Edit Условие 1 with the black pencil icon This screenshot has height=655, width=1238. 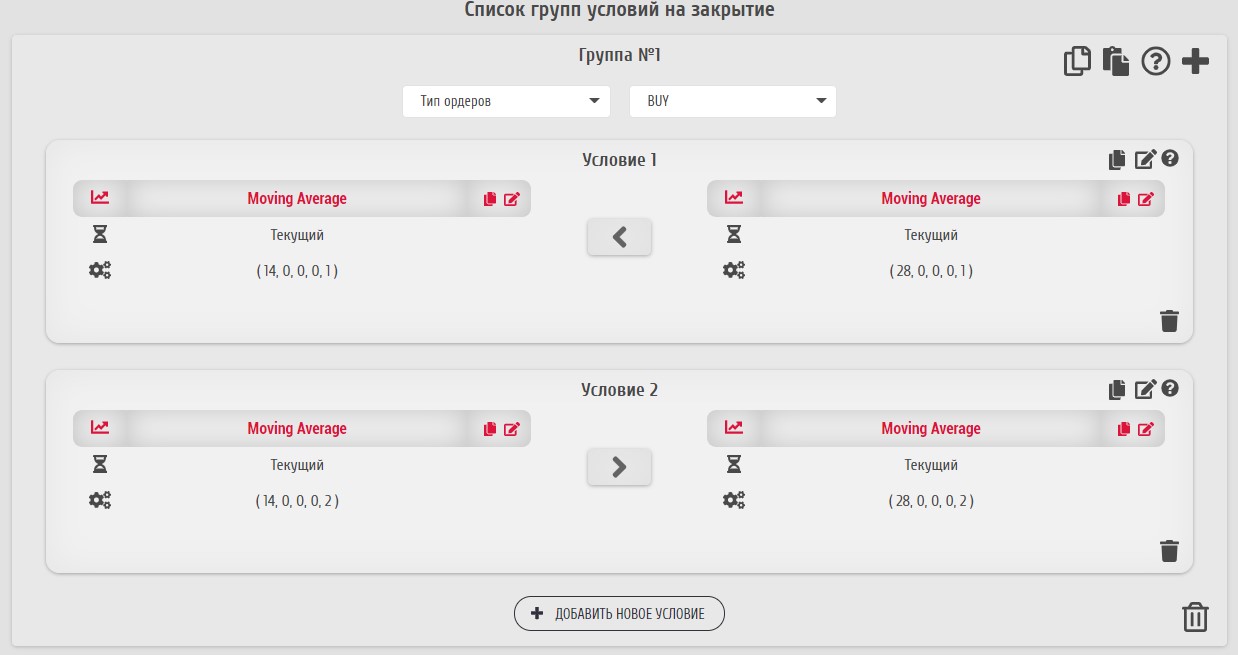point(1145,160)
